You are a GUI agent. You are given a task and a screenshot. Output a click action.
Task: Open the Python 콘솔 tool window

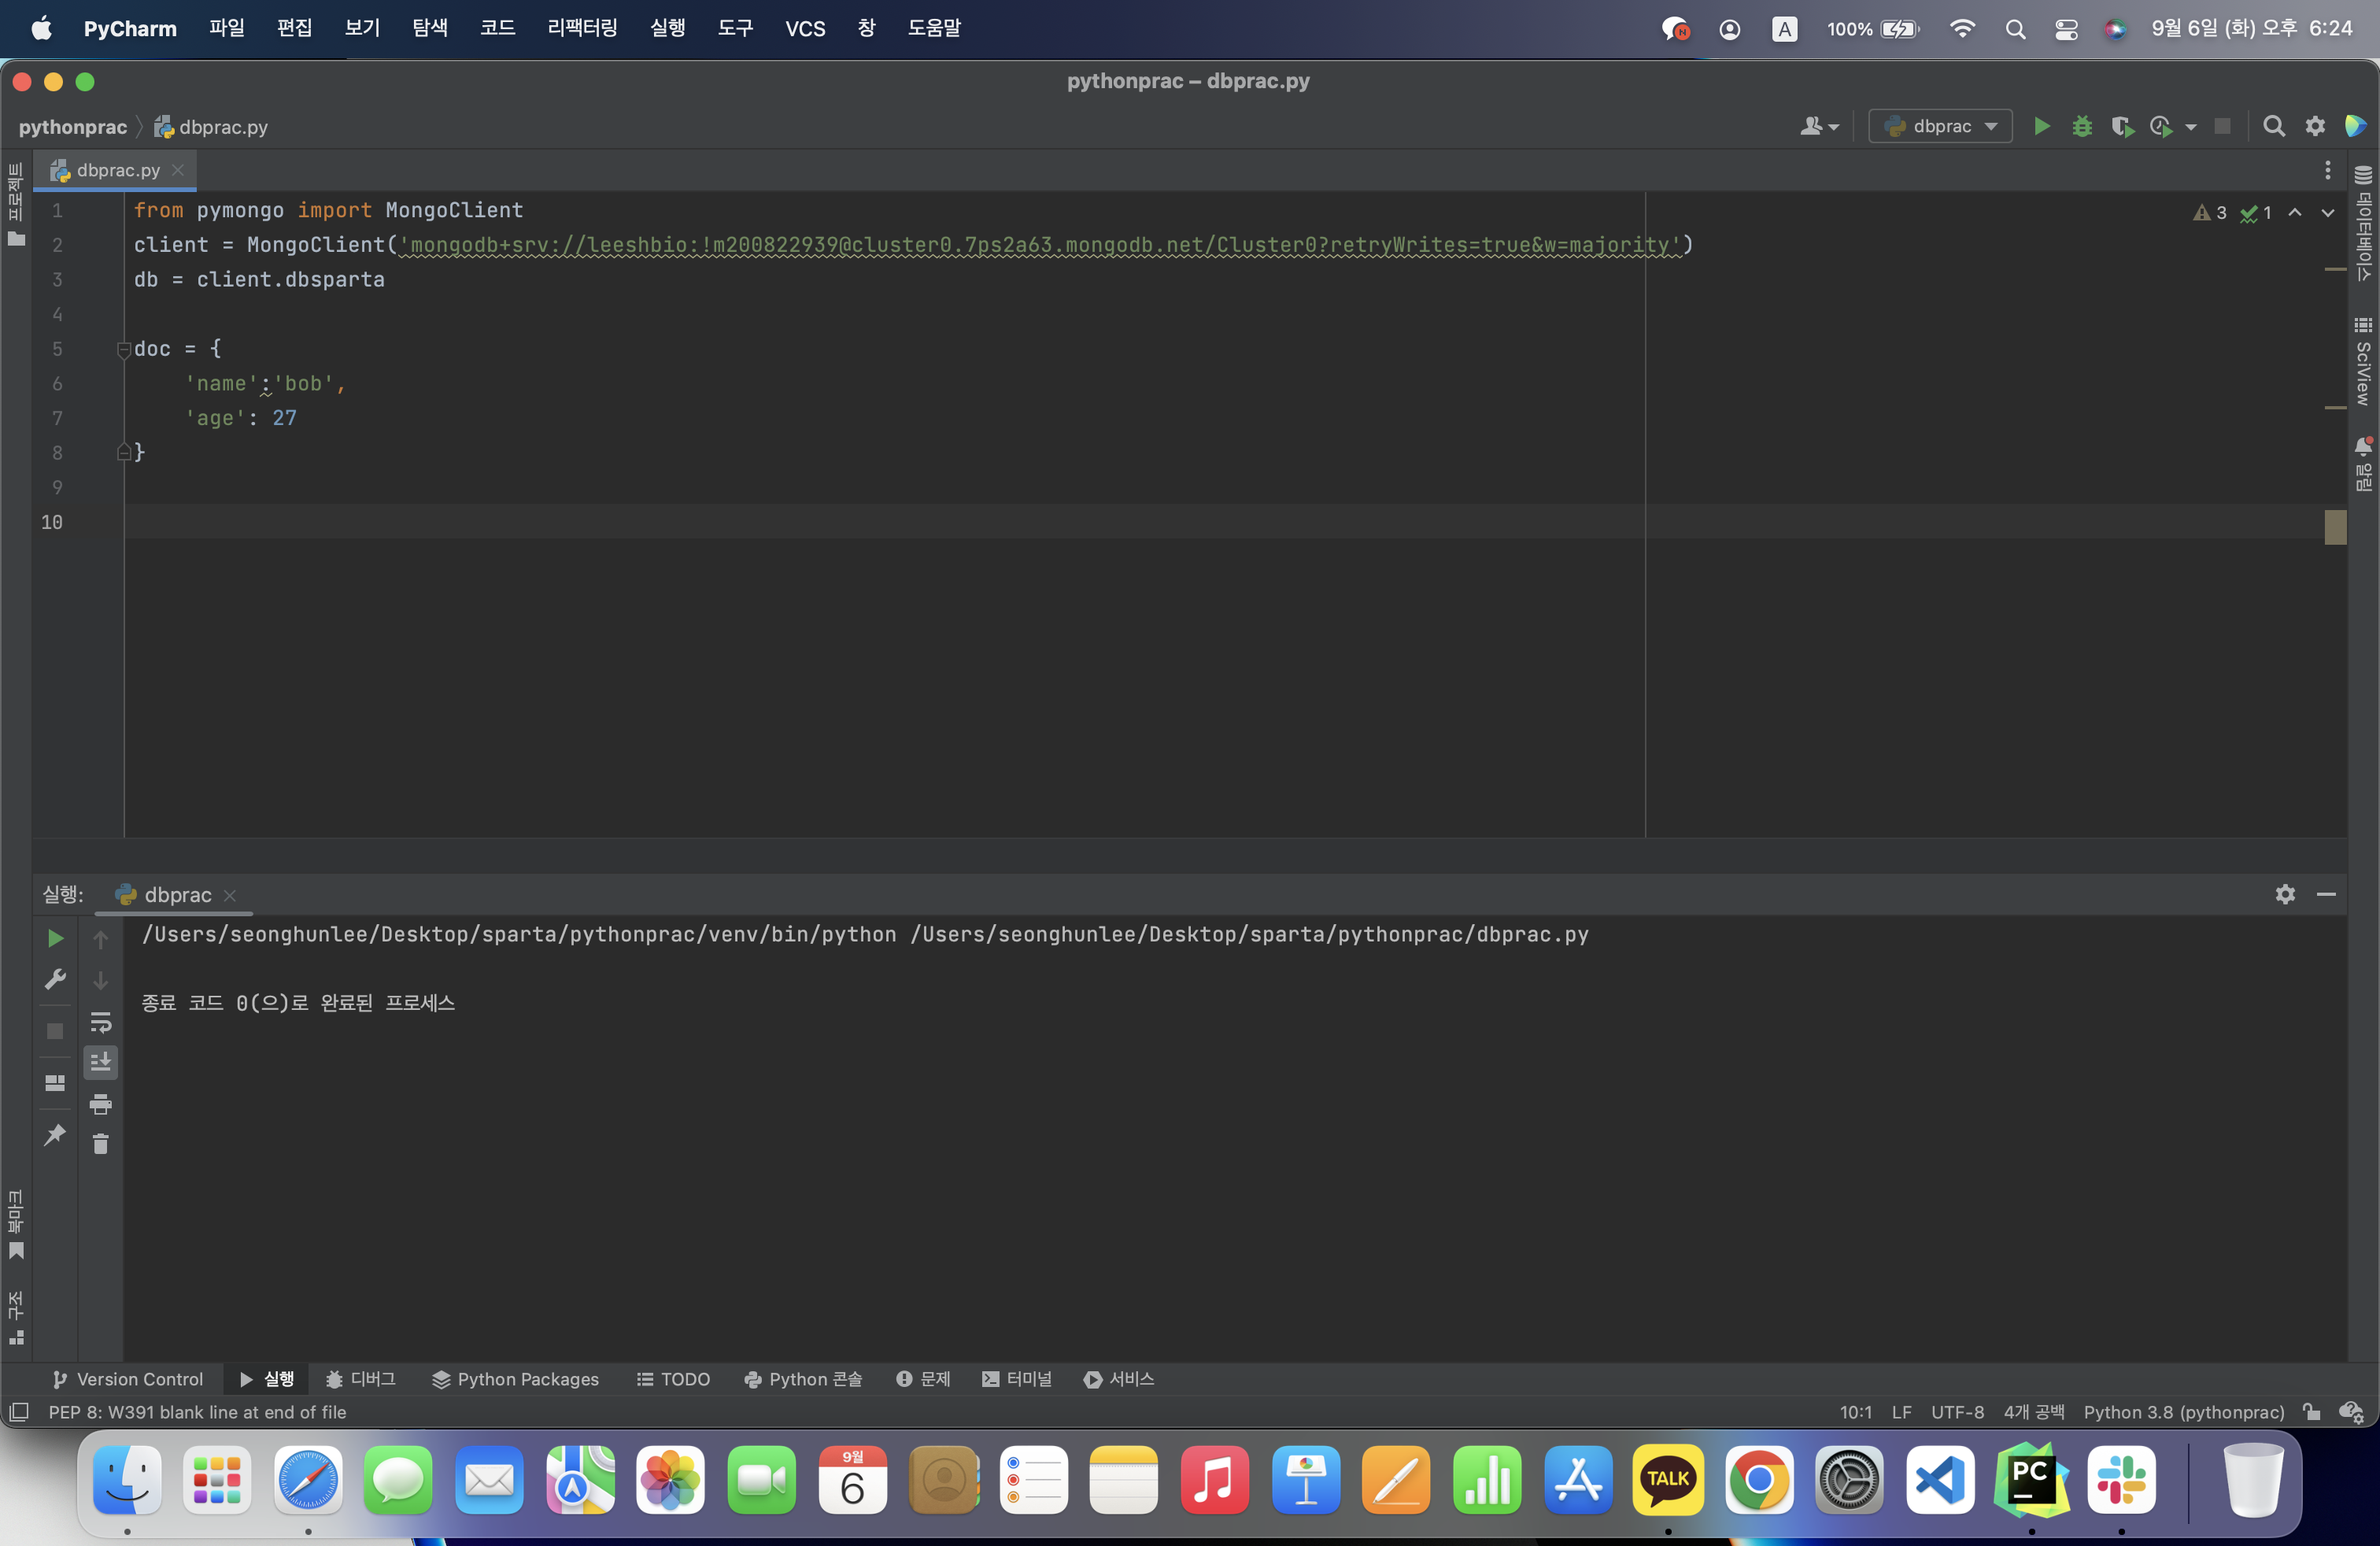803,1379
